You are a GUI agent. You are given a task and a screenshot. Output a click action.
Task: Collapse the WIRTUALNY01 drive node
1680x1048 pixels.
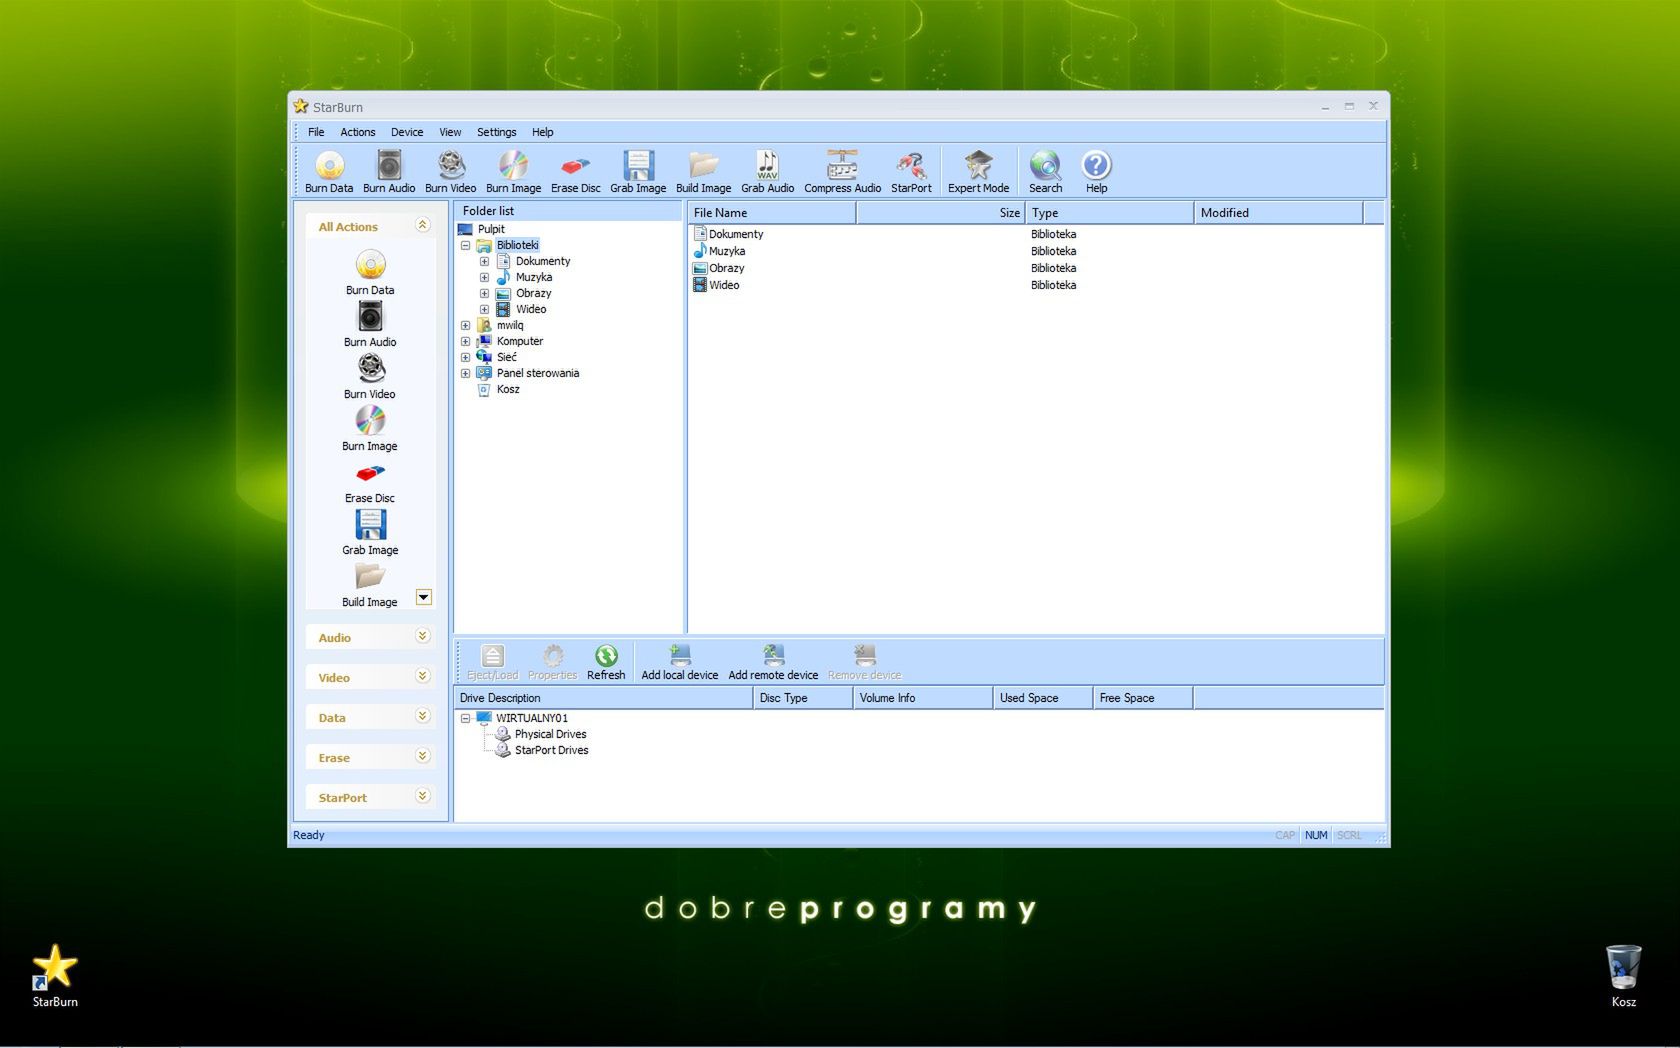tap(465, 718)
